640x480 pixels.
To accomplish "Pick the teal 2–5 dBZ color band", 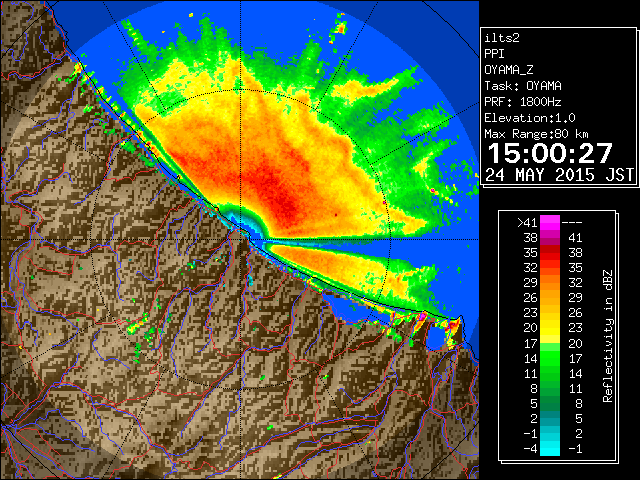I will pyautogui.click(x=550, y=418).
